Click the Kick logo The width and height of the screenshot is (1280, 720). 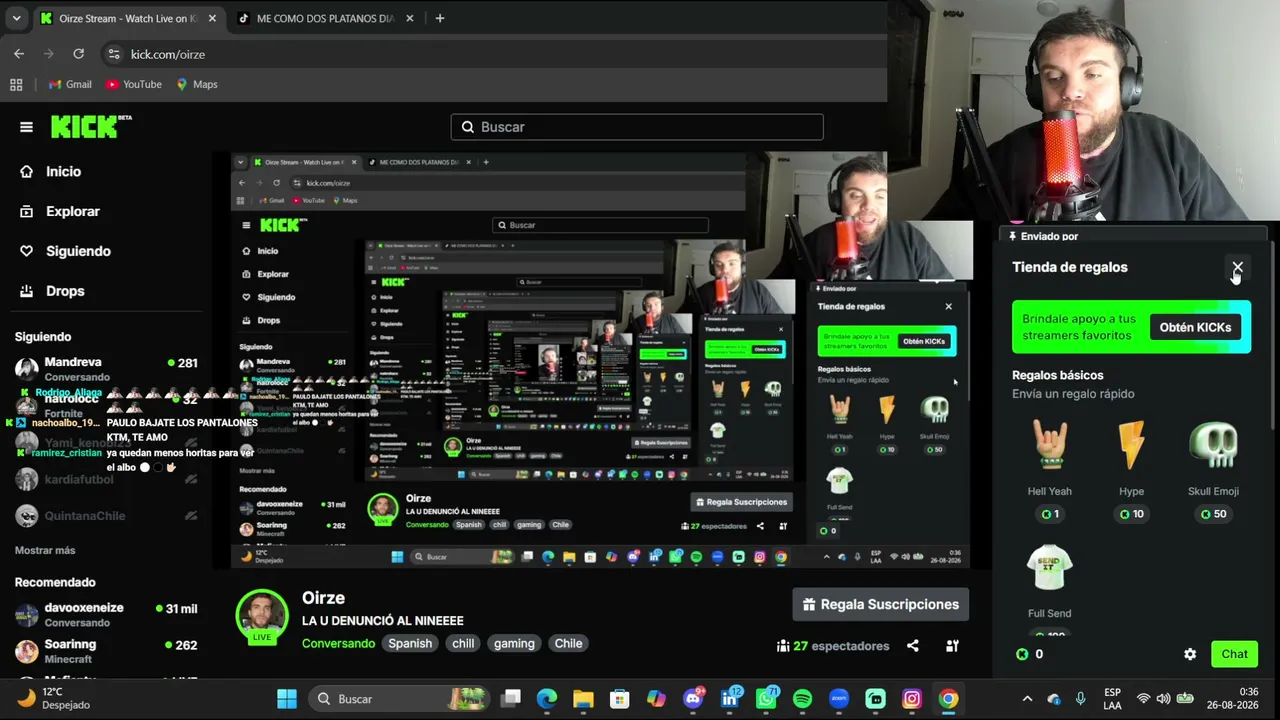[x=91, y=126]
